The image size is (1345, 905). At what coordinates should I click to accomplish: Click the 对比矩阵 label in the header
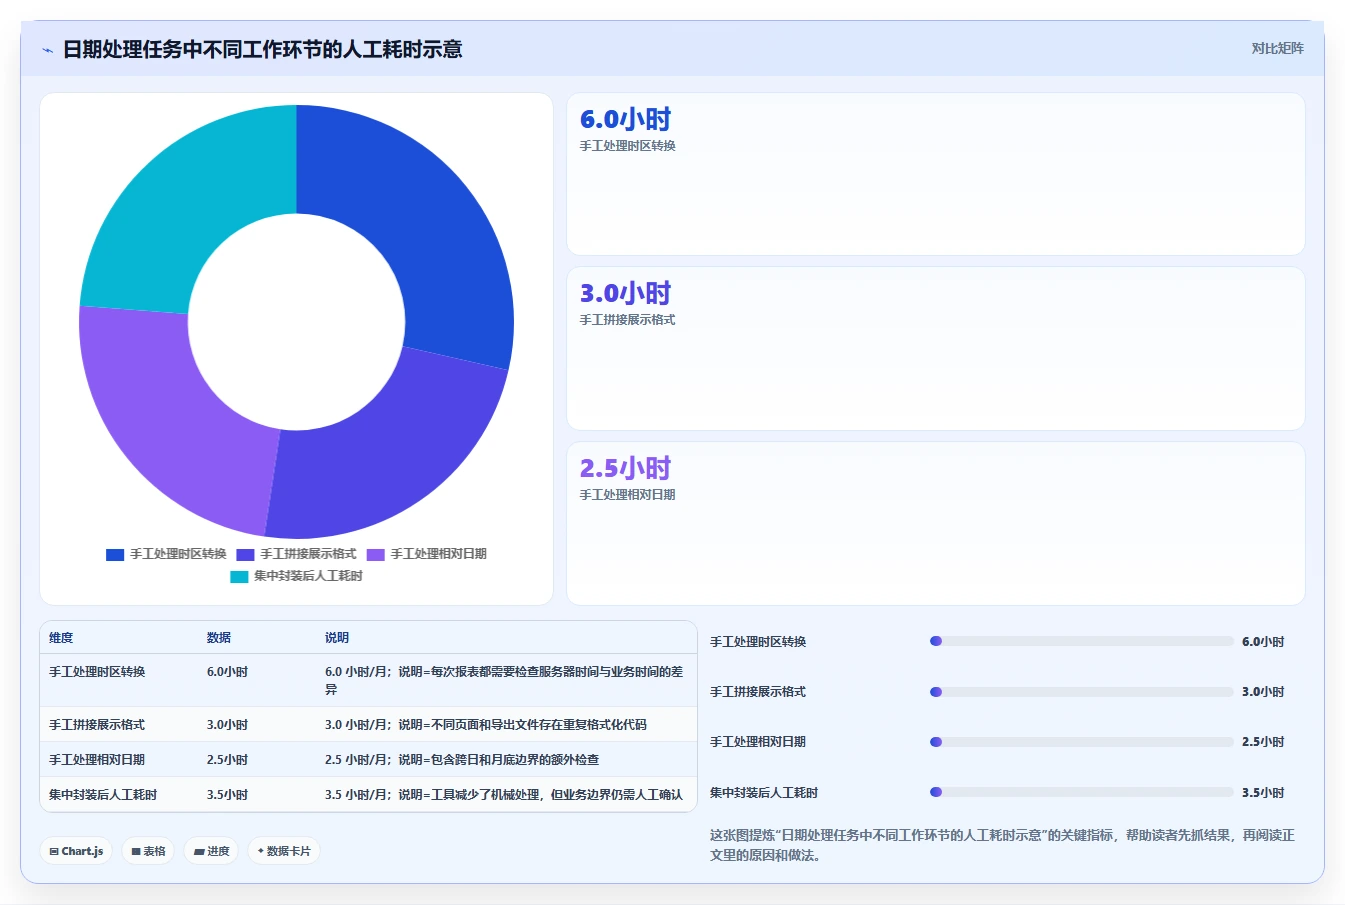click(x=1277, y=48)
